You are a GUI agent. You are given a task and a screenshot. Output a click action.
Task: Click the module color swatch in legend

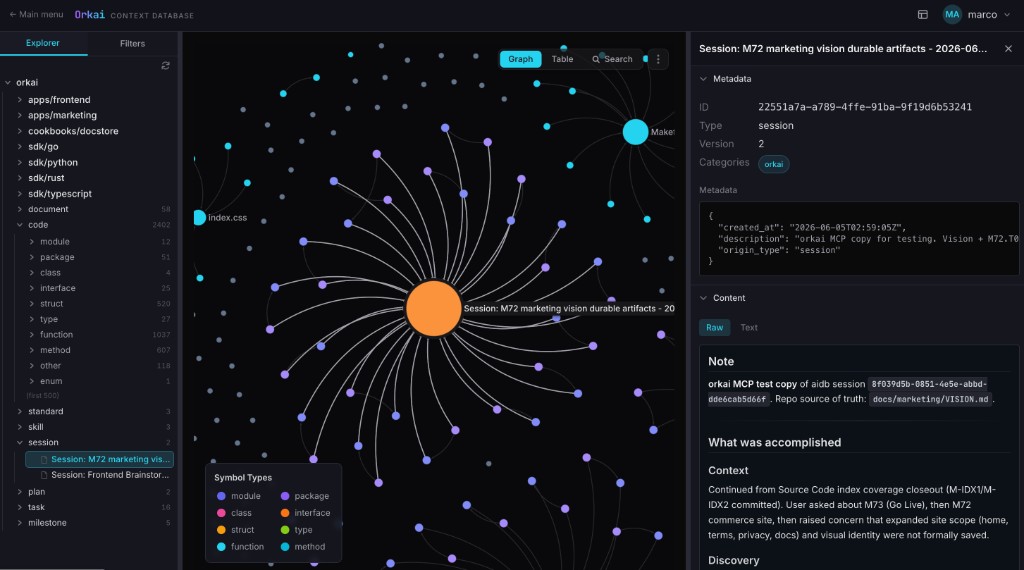(x=221, y=496)
